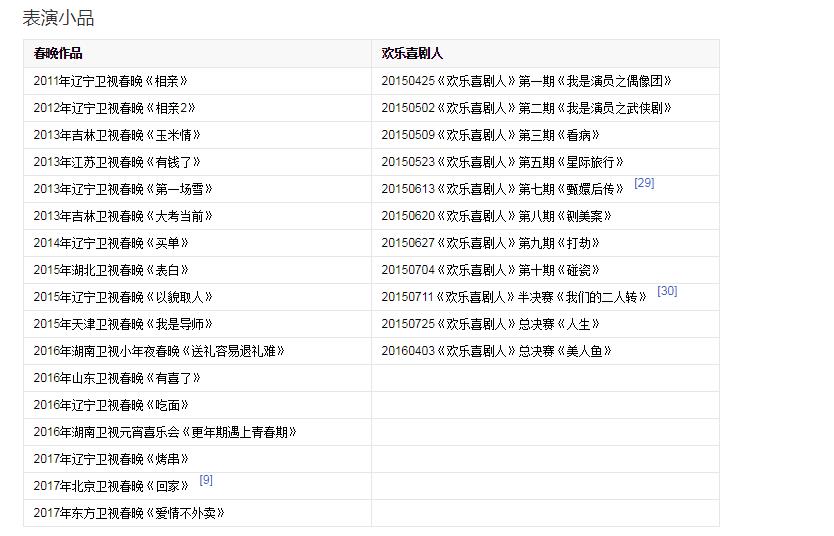Click the 2014年辽宁卫视春晚《买单》 entry

coord(111,243)
